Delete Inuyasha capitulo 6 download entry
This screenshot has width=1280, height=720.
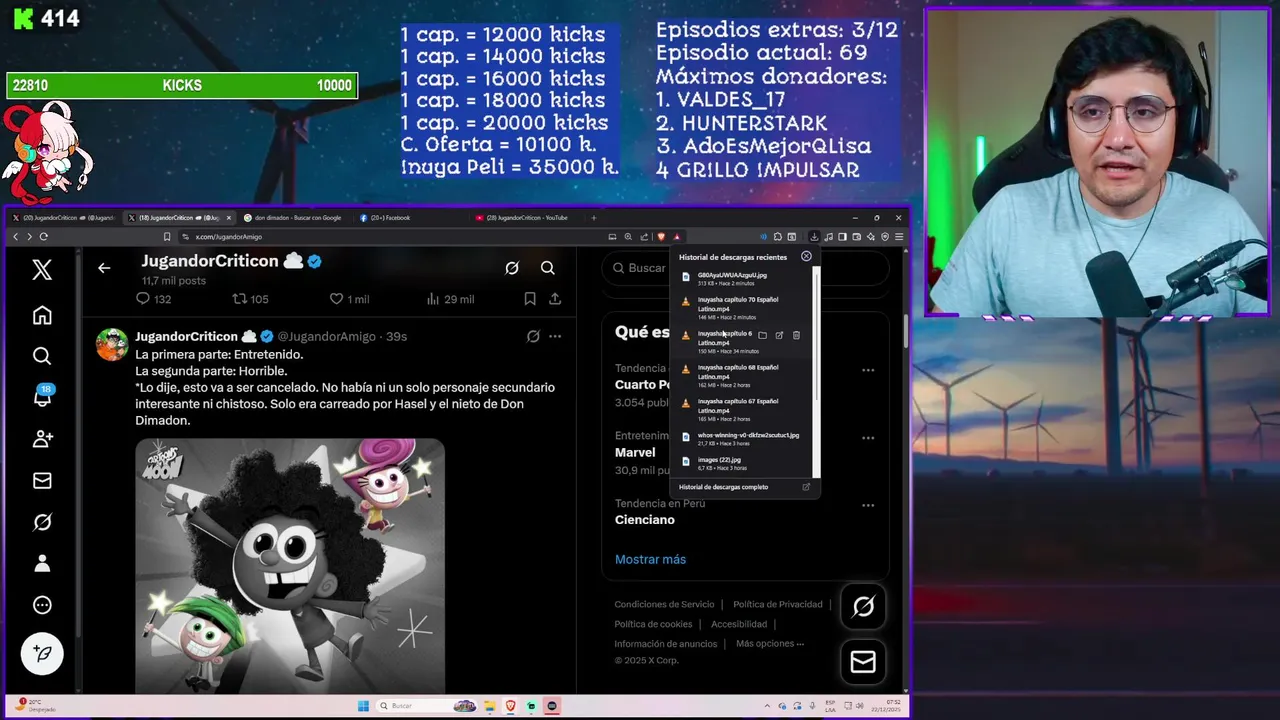[x=796, y=335]
